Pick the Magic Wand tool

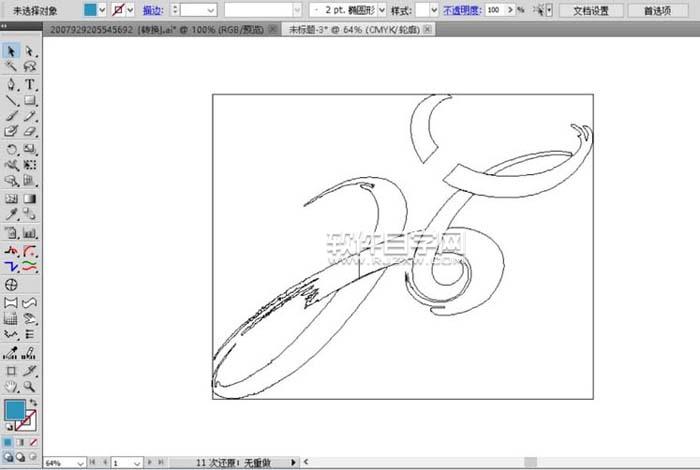pyautogui.click(x=11, y=67)
